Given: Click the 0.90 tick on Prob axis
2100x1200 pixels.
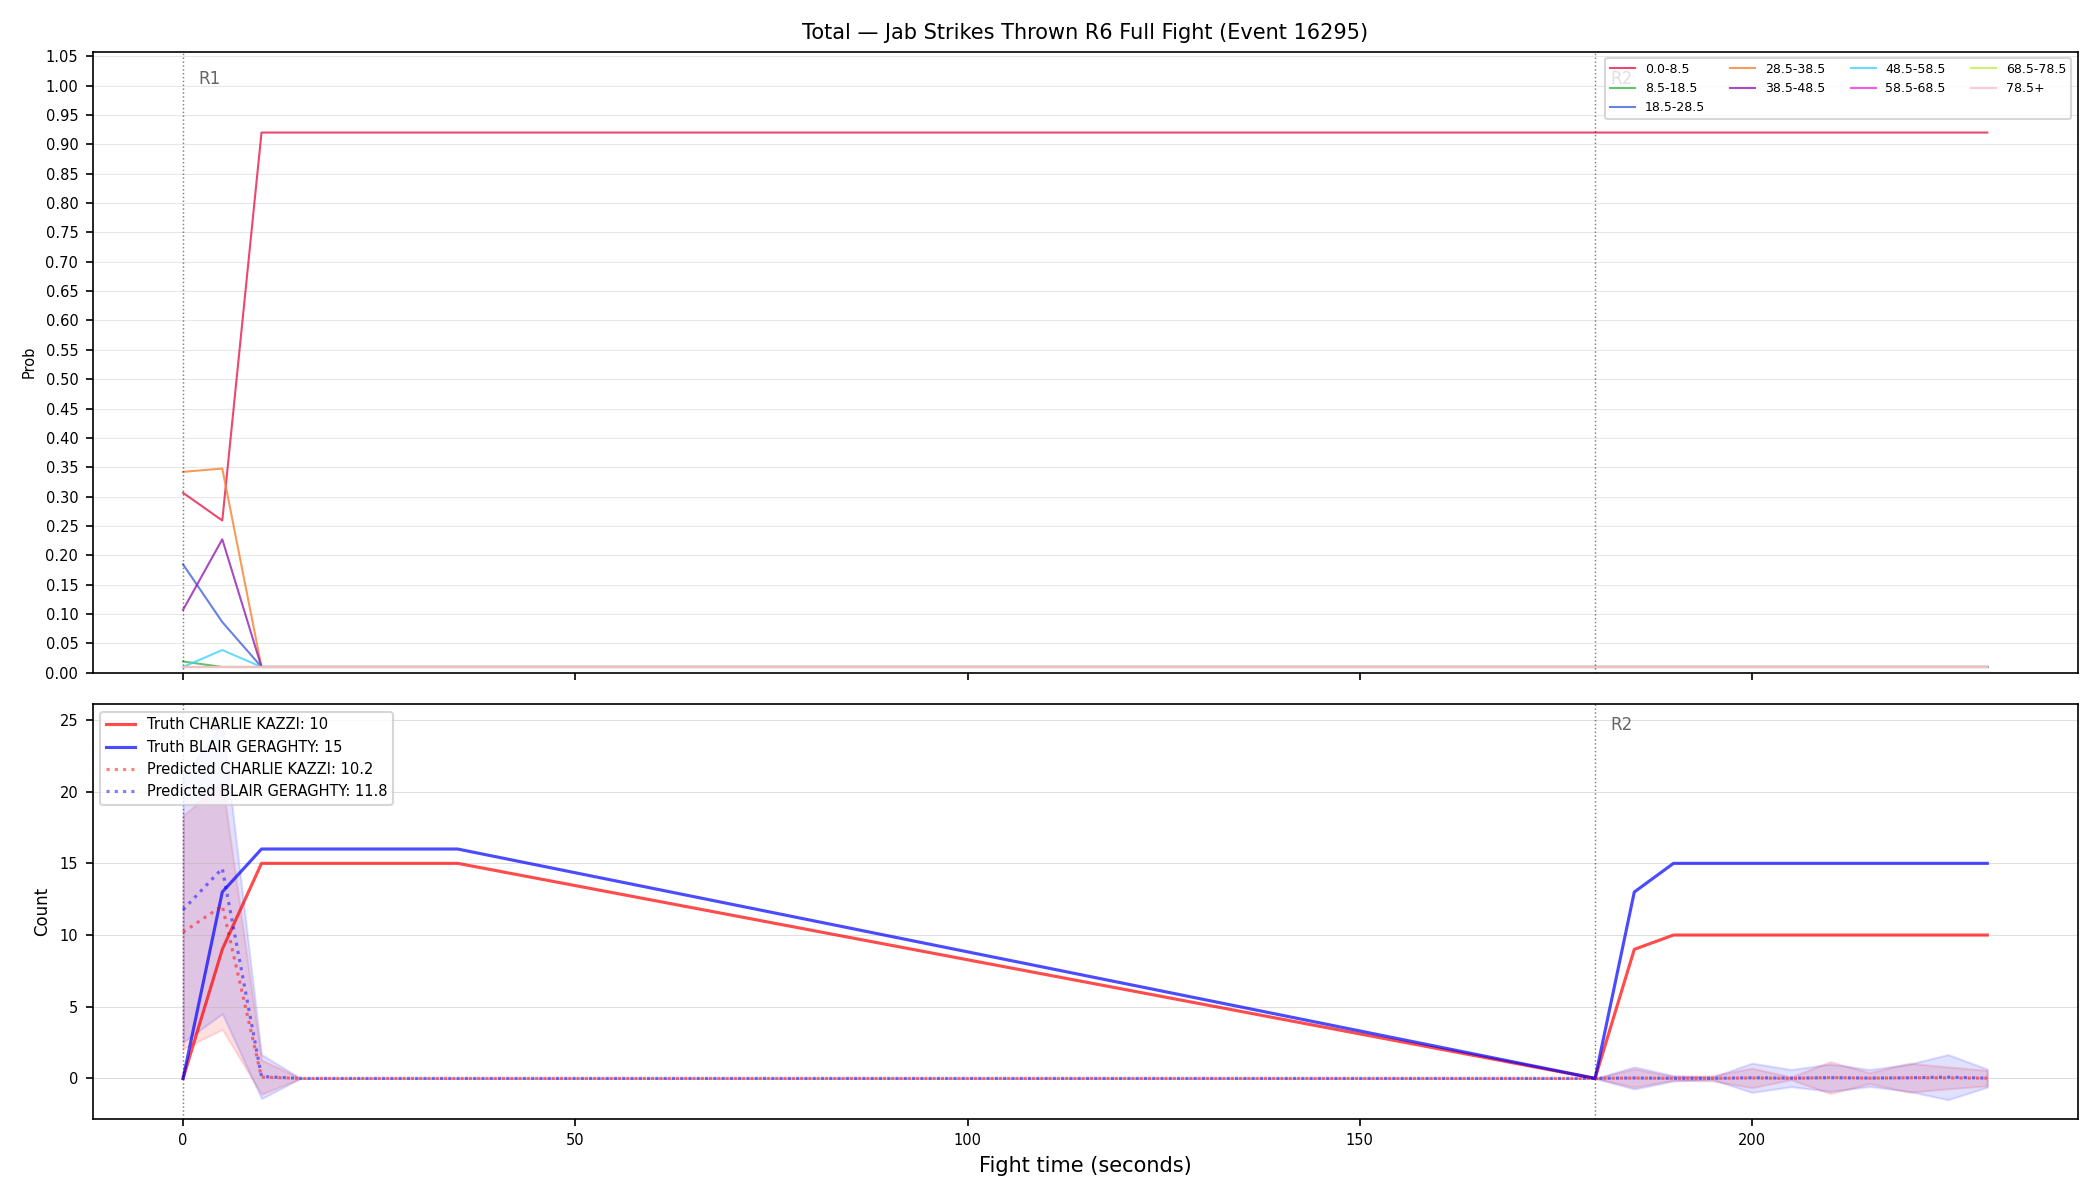Looking at the screenshot, I should 62,145.
